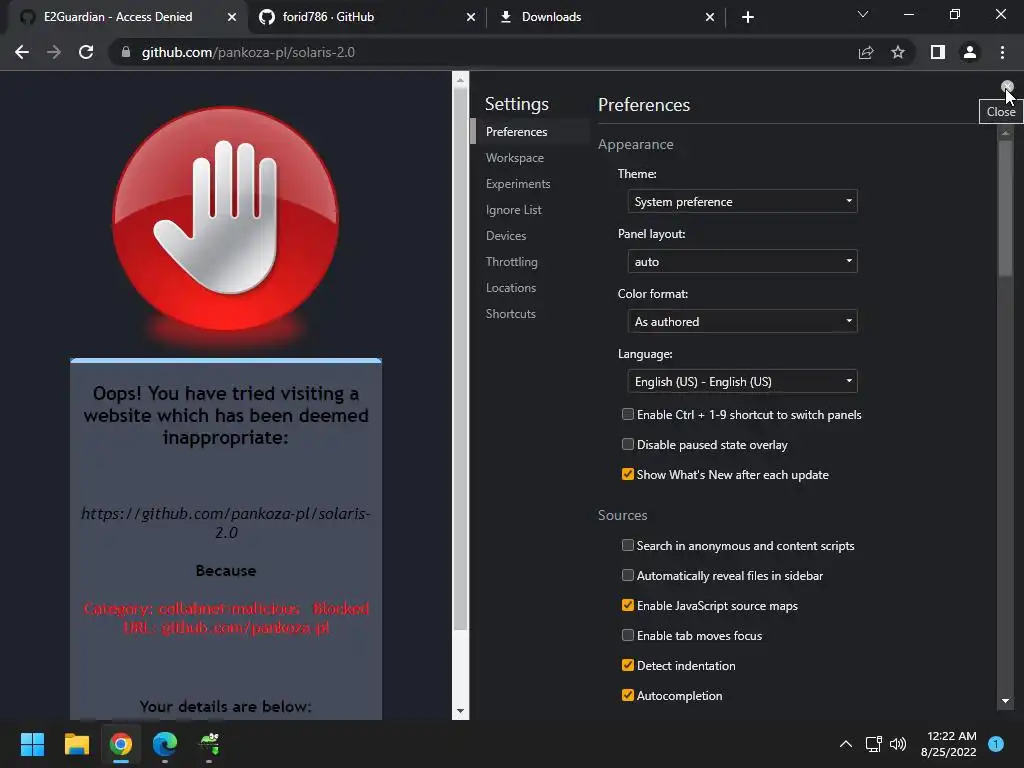Screen dimensions: 1024x768
Task: Click the settings panel scrollbar down arrow
Action: (1005, 701)
